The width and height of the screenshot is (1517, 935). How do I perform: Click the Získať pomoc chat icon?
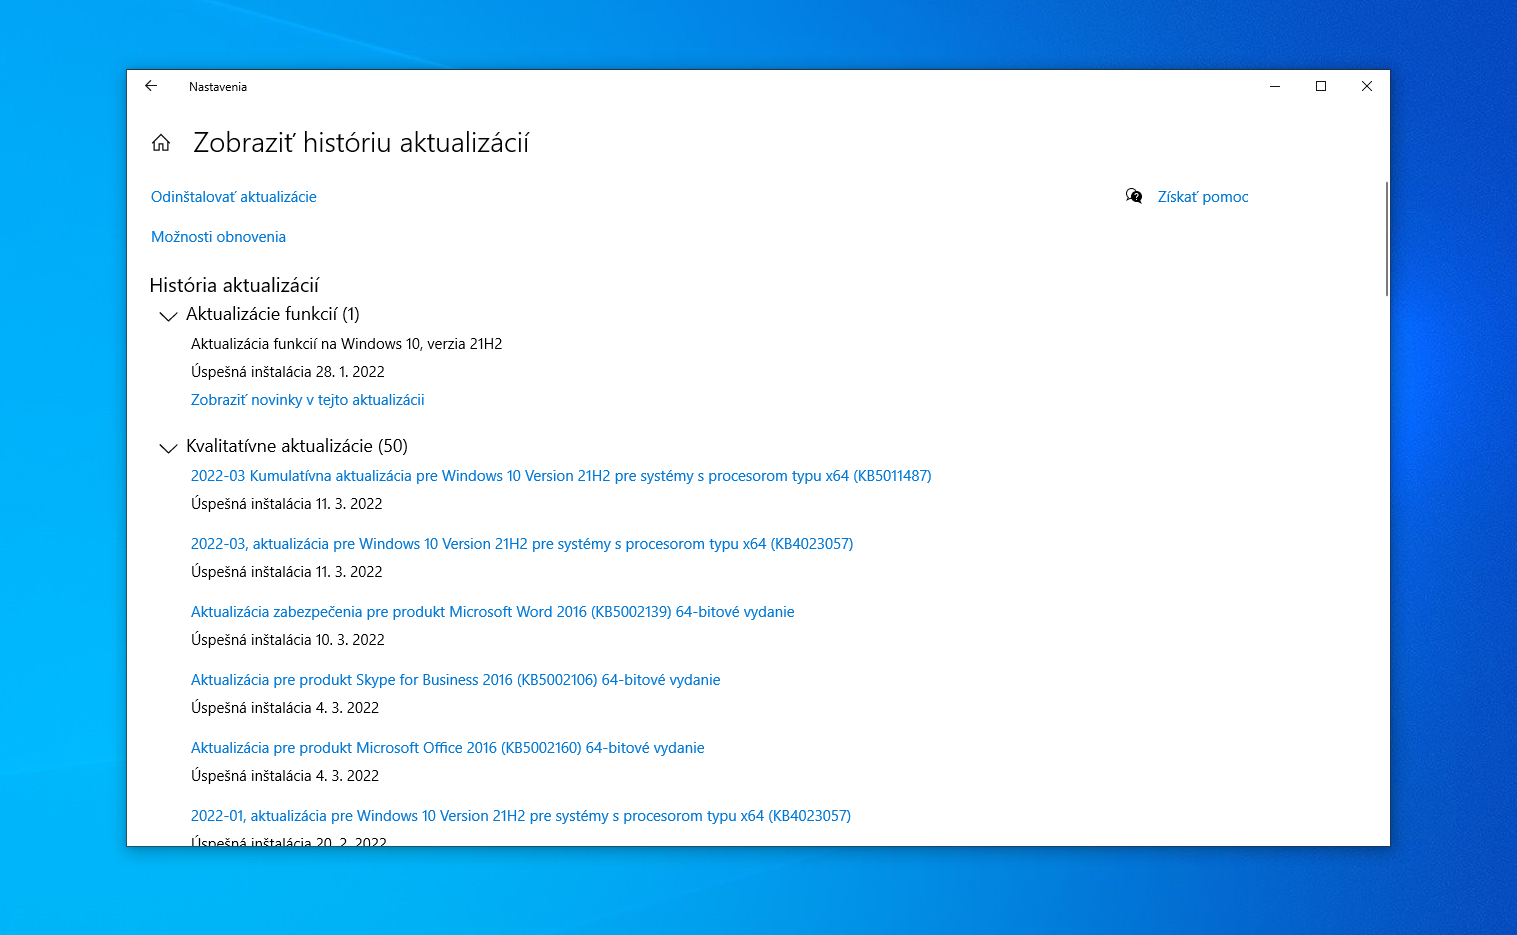coord(1134,196)
